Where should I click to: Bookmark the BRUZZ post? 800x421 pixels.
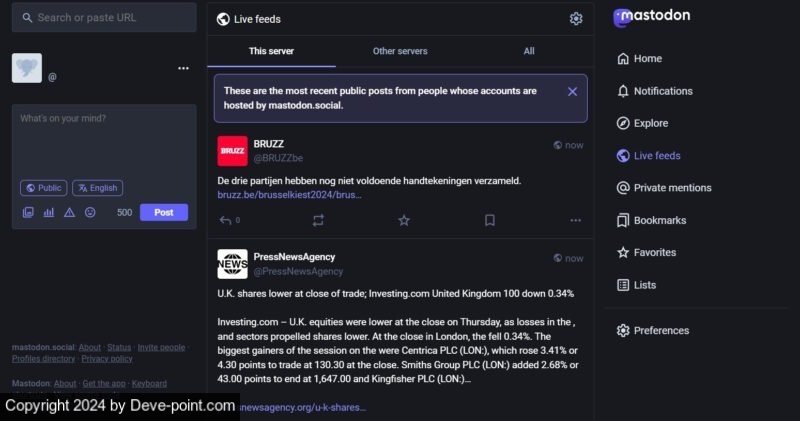click(490, 220)
